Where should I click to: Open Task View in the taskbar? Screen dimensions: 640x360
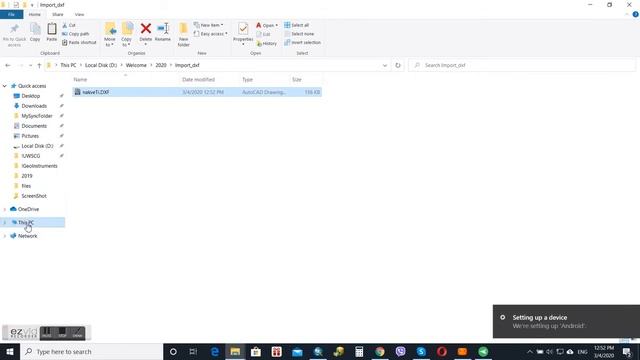193,351
